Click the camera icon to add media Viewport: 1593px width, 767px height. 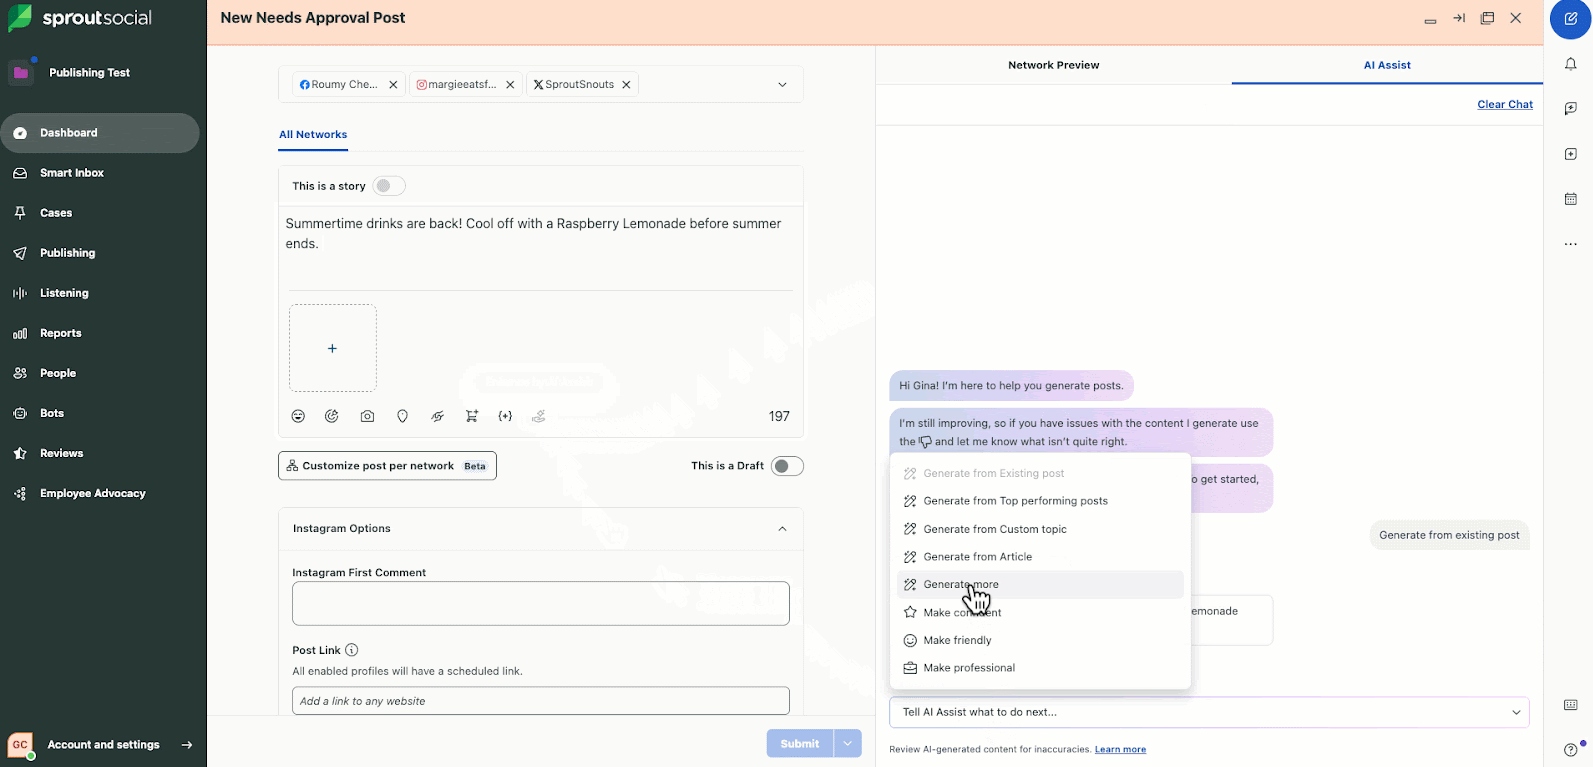[367, 416]
